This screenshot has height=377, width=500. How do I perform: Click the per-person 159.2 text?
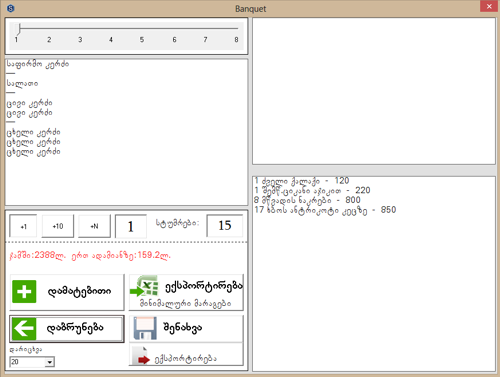pyautogui.click(x=121, y=256)
